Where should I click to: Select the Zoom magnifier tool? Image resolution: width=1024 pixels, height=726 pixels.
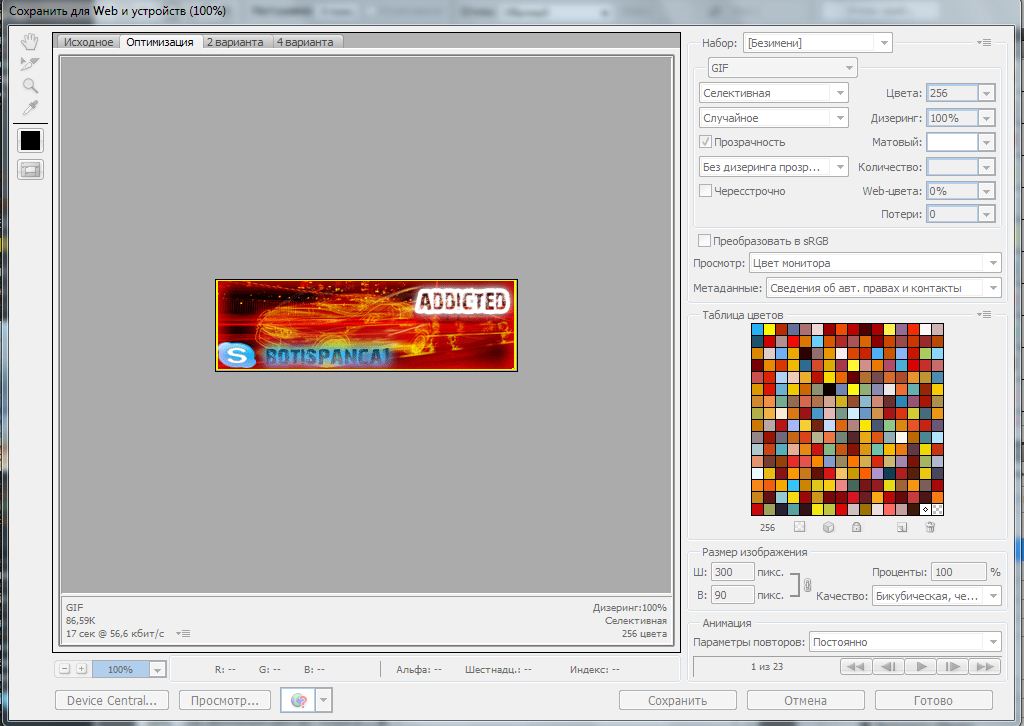[30, 86]
